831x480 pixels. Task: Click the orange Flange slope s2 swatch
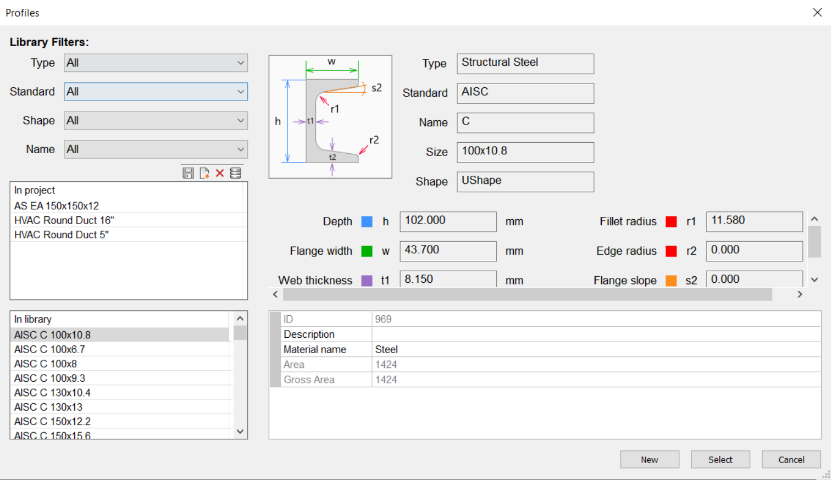[671, 280]
